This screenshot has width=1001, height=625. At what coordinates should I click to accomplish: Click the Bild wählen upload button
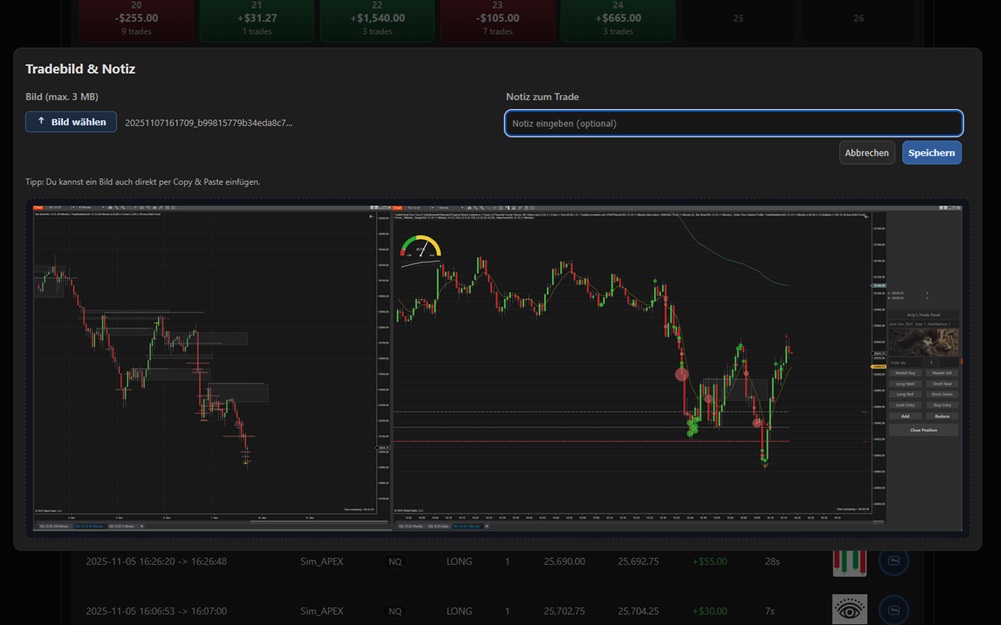[71, 121]
